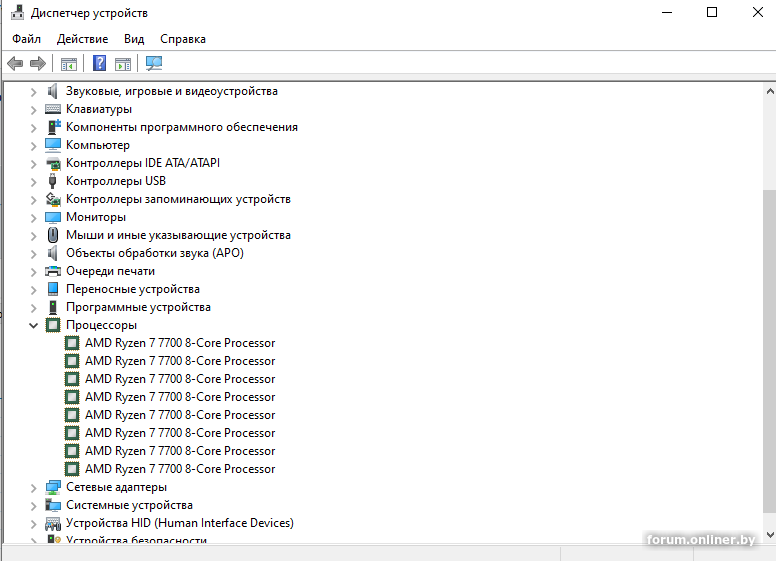Expand Звуковые, игровые и видеоустройства
Viewport: 776px width, 561px height.
[33, 92]
